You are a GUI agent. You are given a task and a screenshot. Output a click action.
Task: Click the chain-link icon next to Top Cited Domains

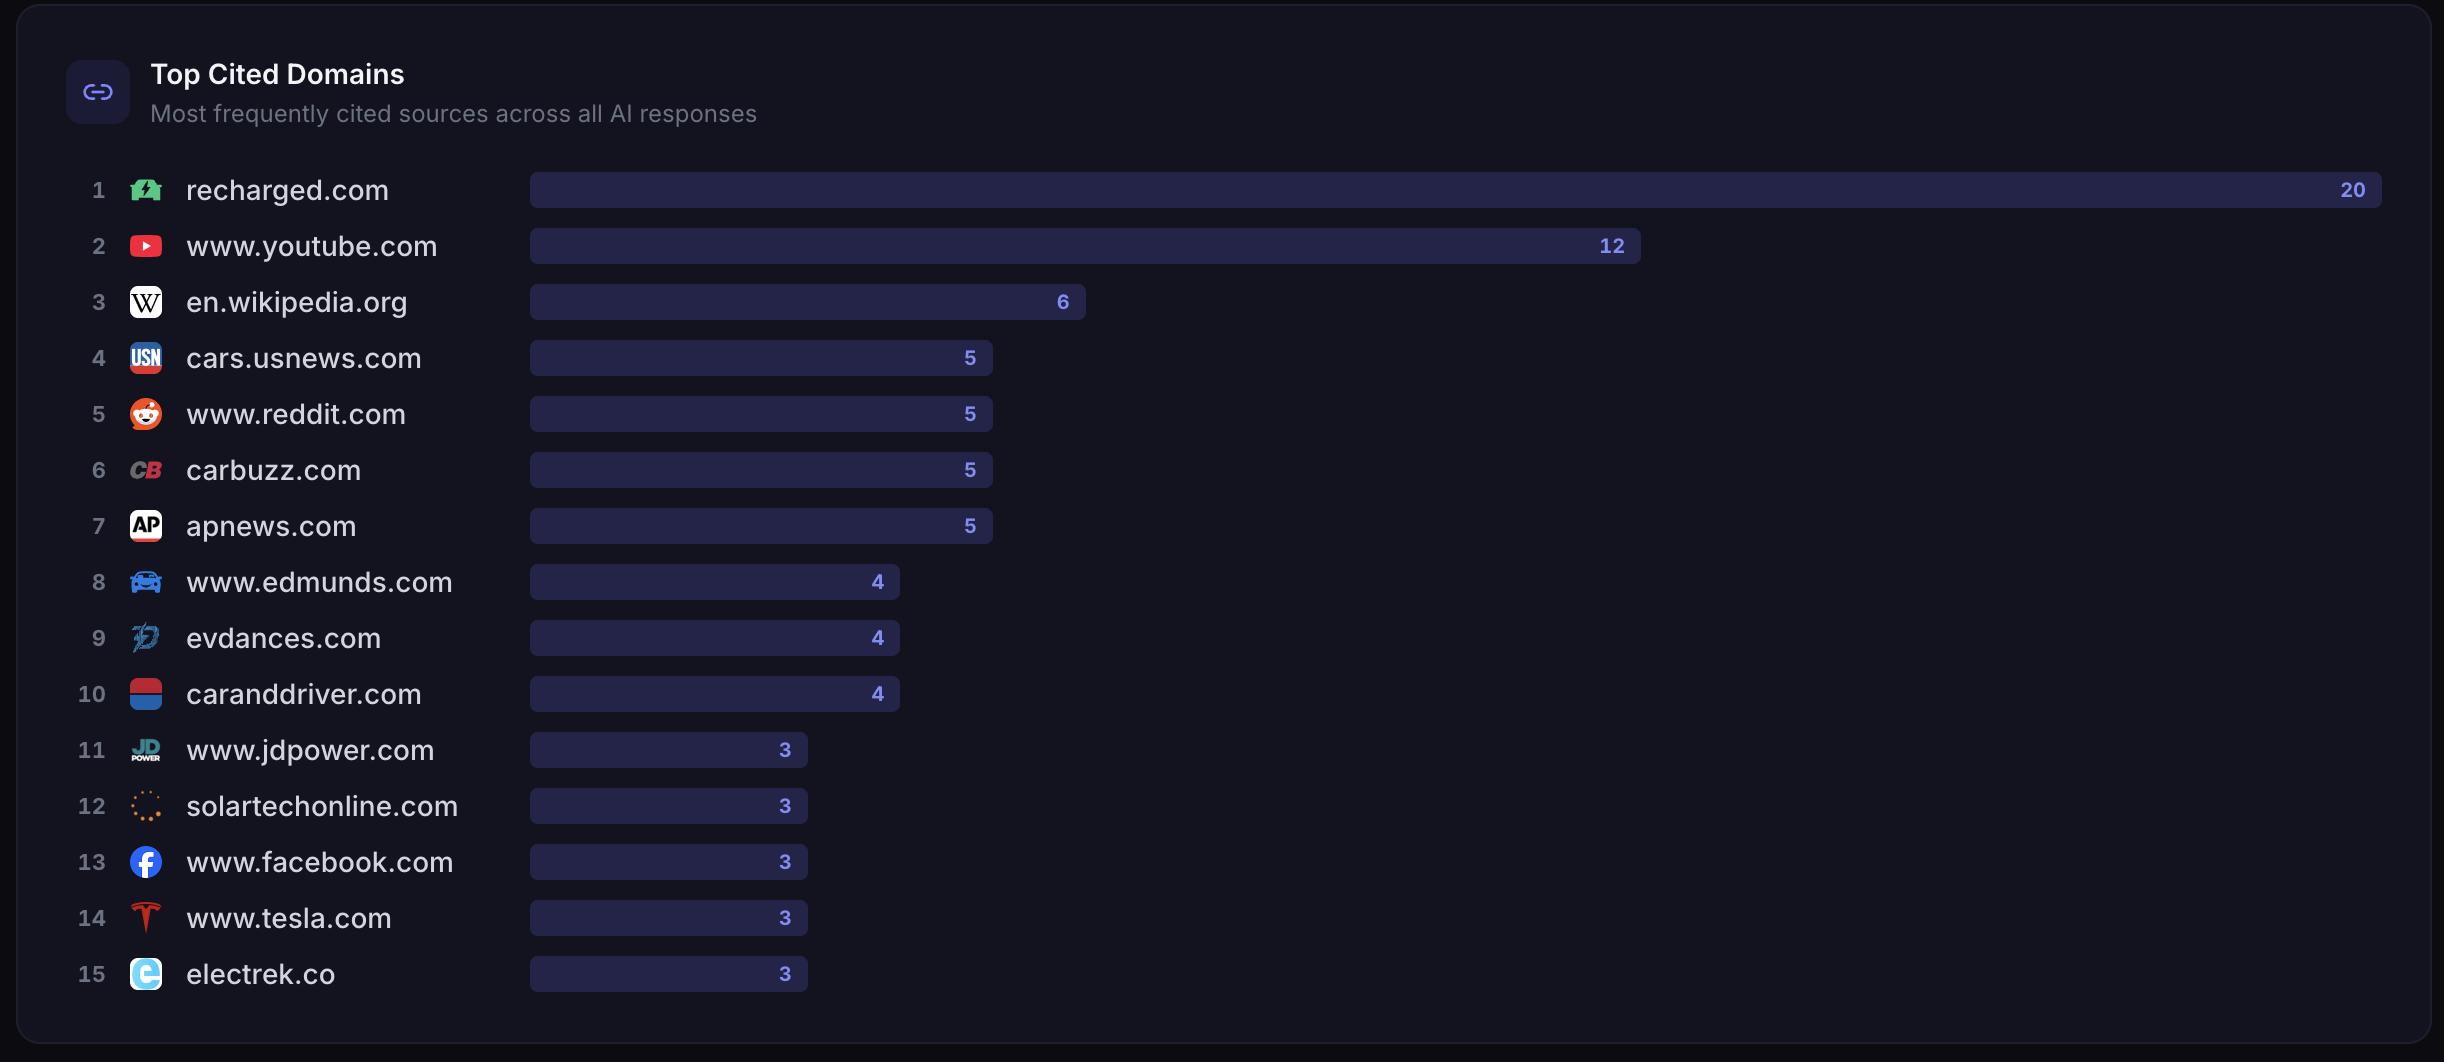pos(97,91)
